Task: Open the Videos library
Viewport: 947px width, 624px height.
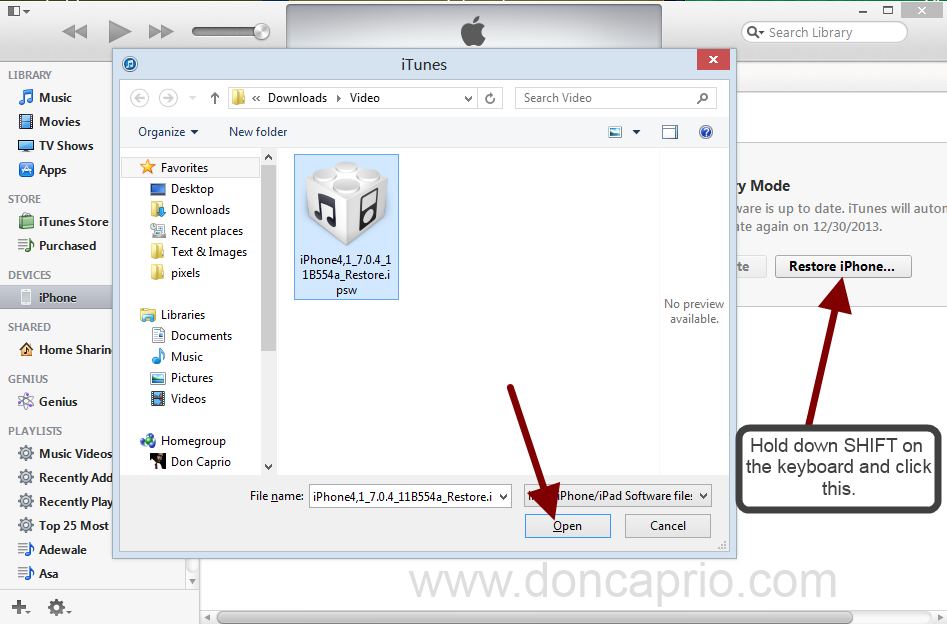Action: tap(188, 399)
